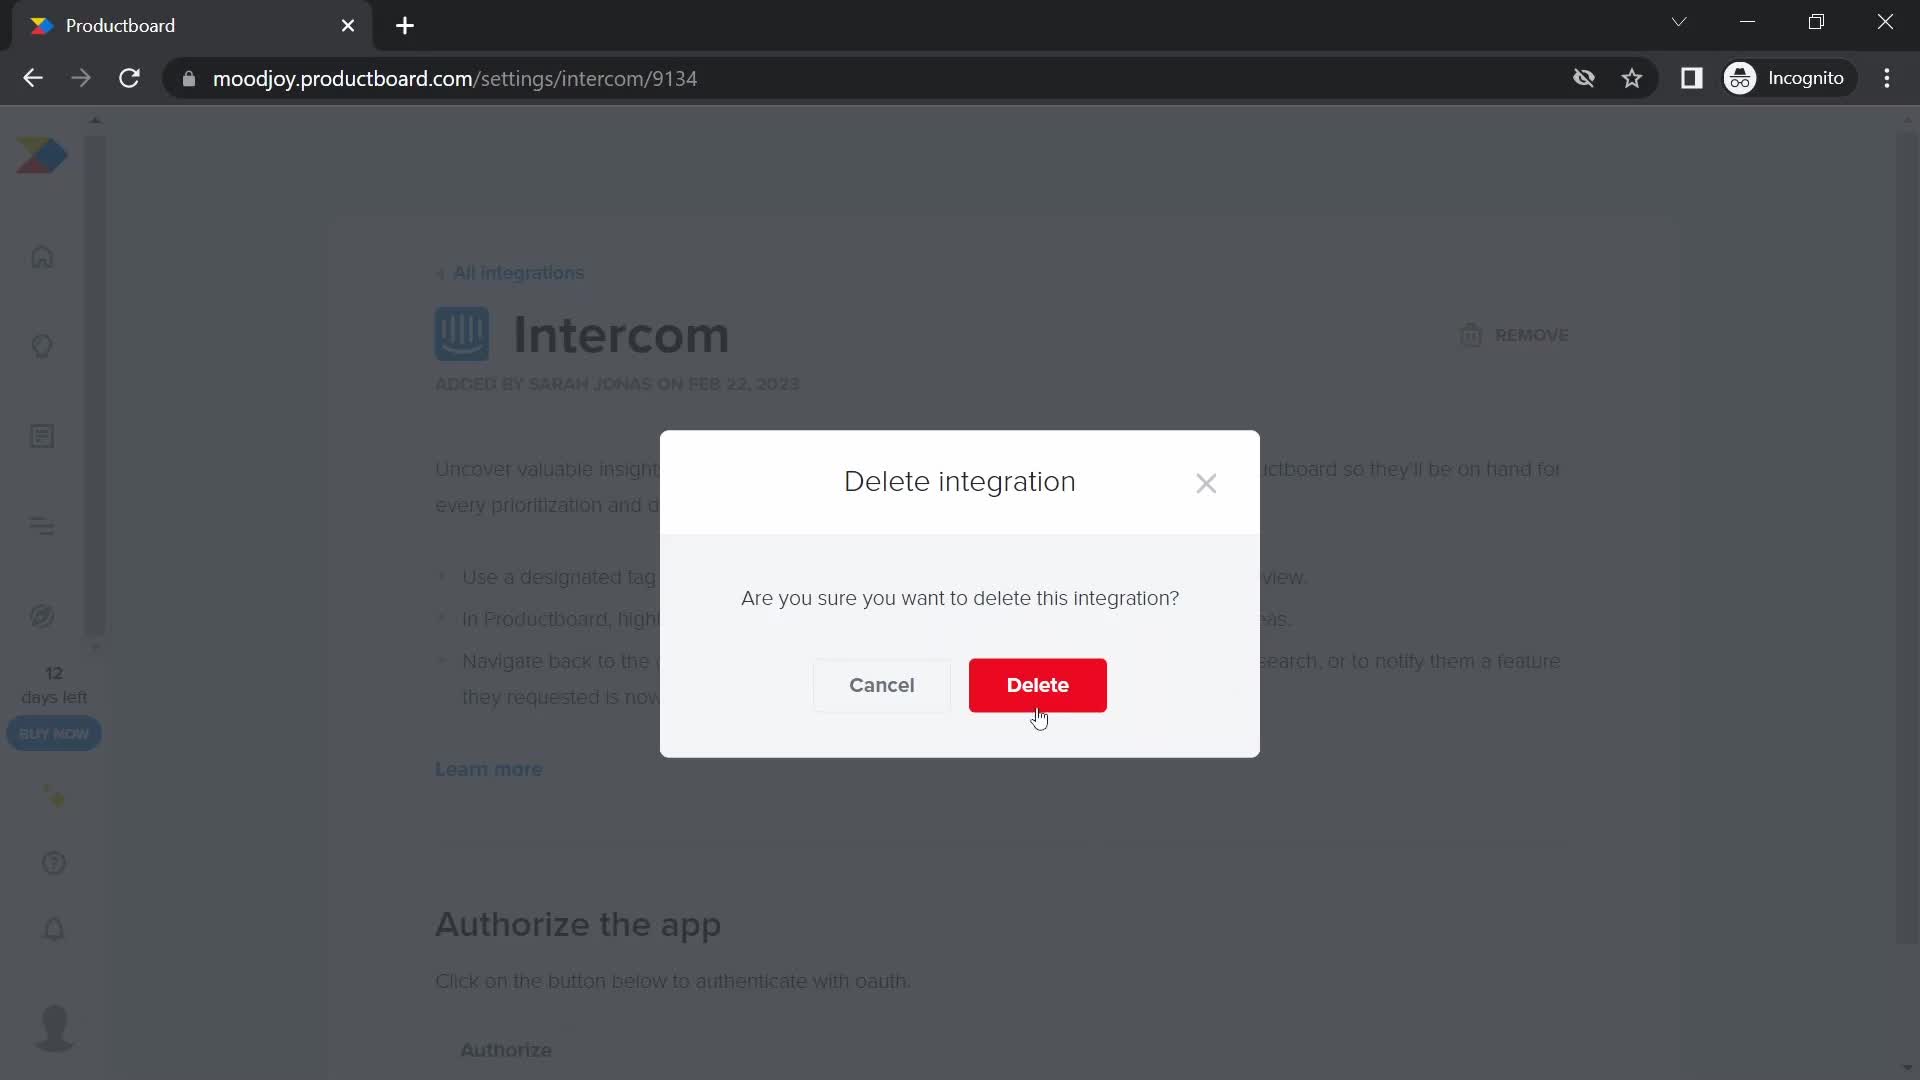Close the Delete integration dialog with X
This screenshot has height=1080, width=1920.
1206,484
